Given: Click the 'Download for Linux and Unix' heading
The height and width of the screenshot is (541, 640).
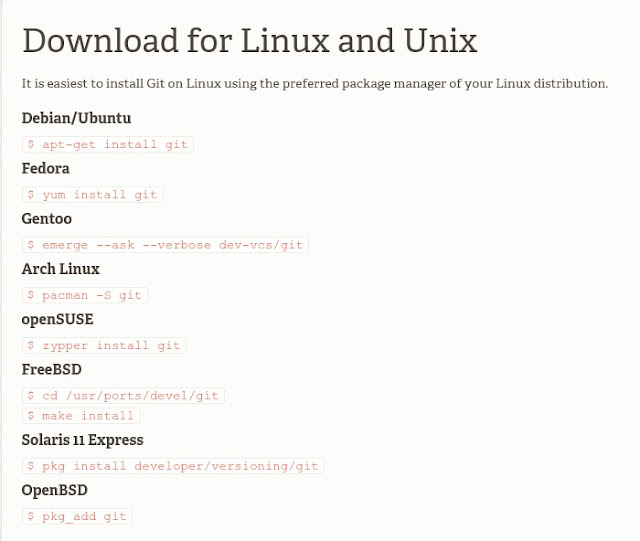Looking at the screenshot, I should coord(249,41).
